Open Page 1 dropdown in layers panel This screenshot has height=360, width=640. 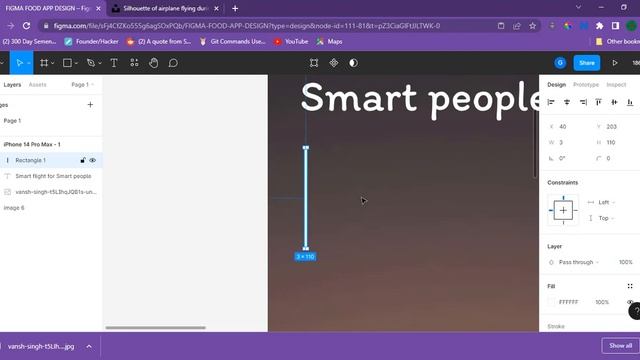coord(83,84)
